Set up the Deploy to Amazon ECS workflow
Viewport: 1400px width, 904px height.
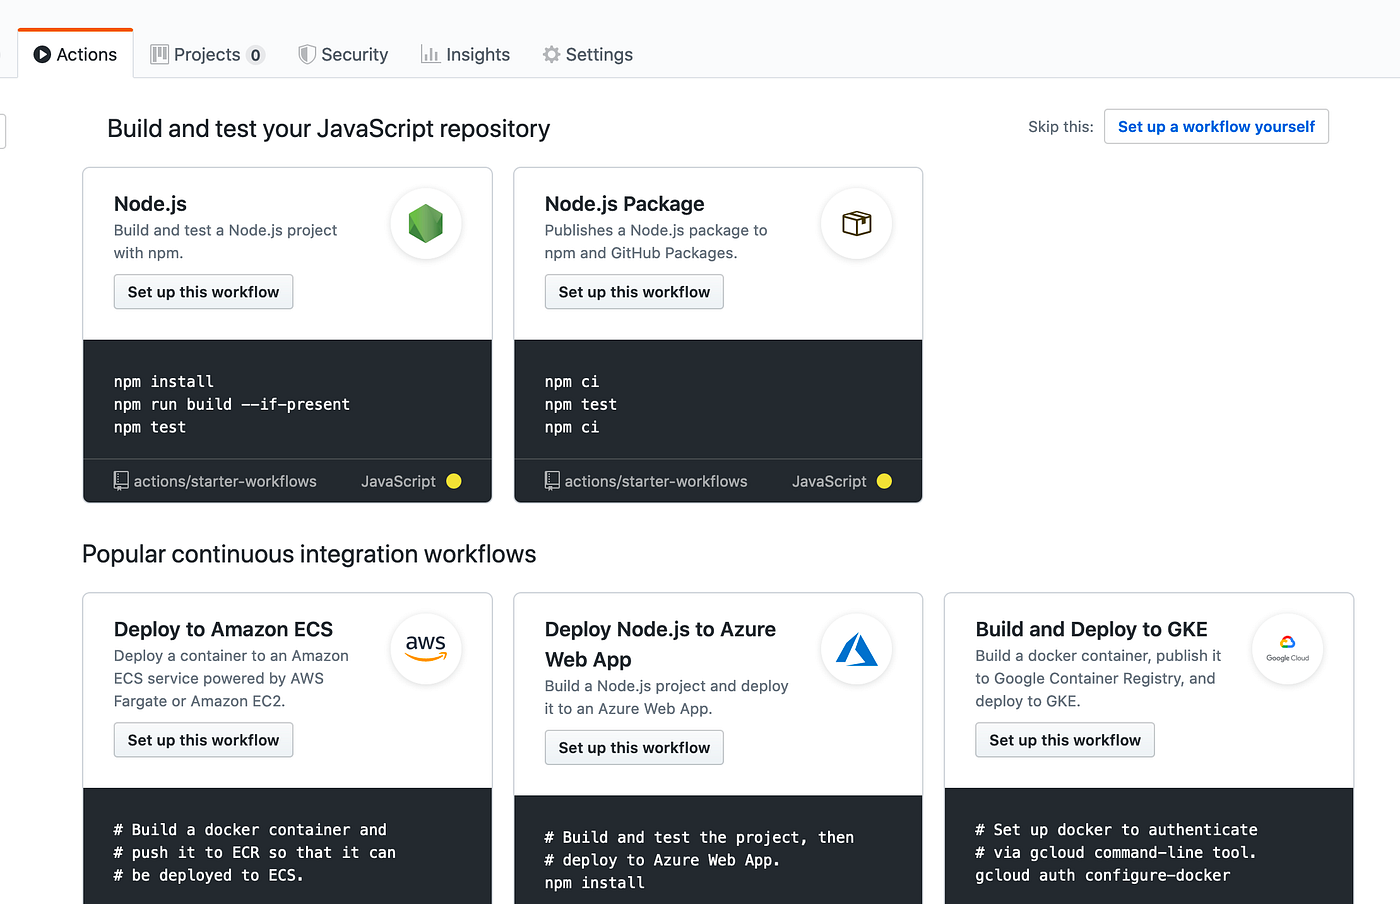click(x=203, y=740)
